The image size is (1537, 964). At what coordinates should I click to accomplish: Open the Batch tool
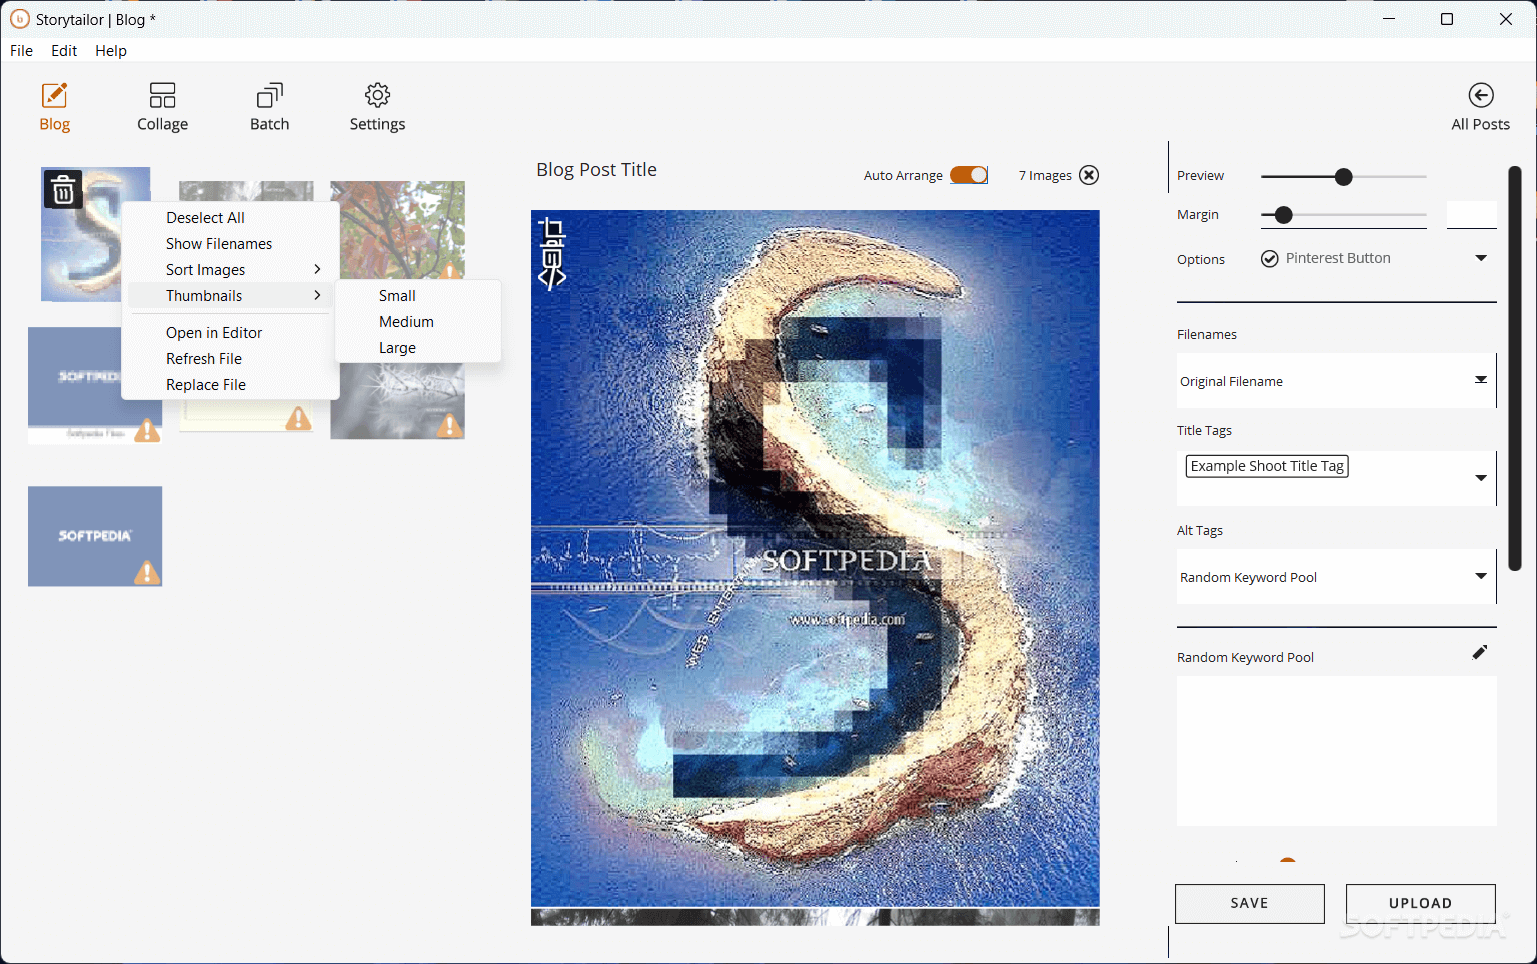point(269,108)
